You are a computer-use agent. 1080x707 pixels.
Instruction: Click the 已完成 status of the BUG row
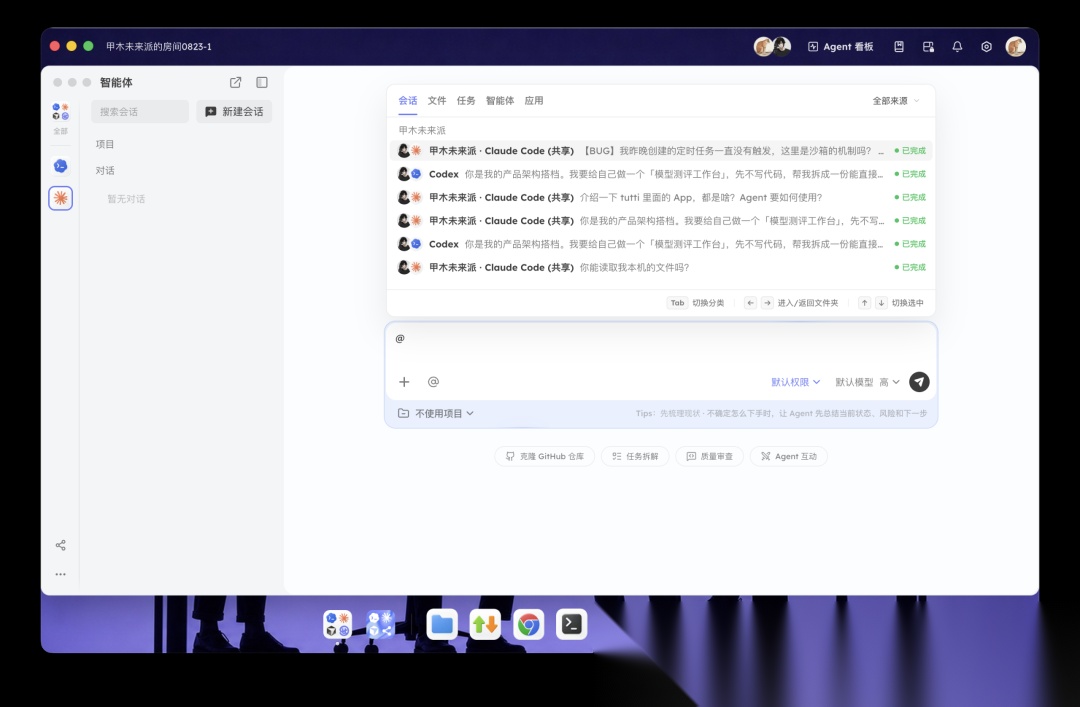[x=910, y=150]
